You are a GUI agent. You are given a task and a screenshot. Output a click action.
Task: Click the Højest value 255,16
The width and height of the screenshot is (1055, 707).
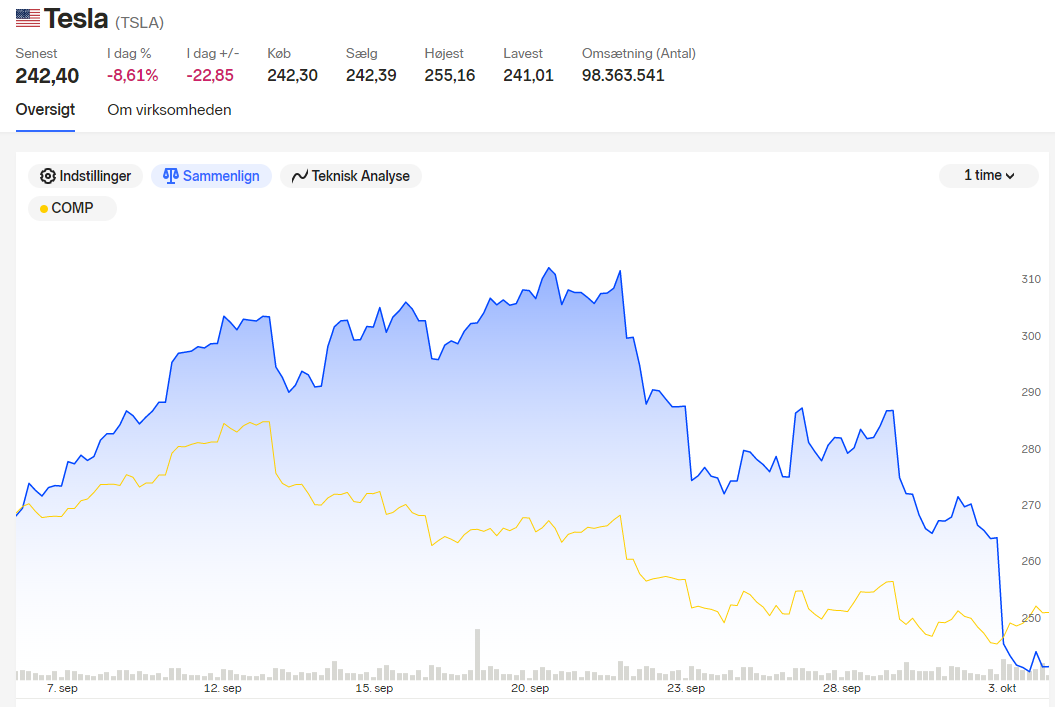[449, 75]
